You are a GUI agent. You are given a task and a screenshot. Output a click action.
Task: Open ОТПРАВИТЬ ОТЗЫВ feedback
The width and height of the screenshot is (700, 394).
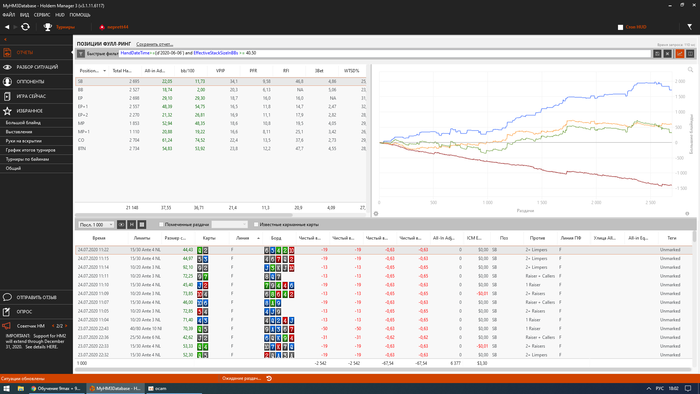(x=36, y=297)
